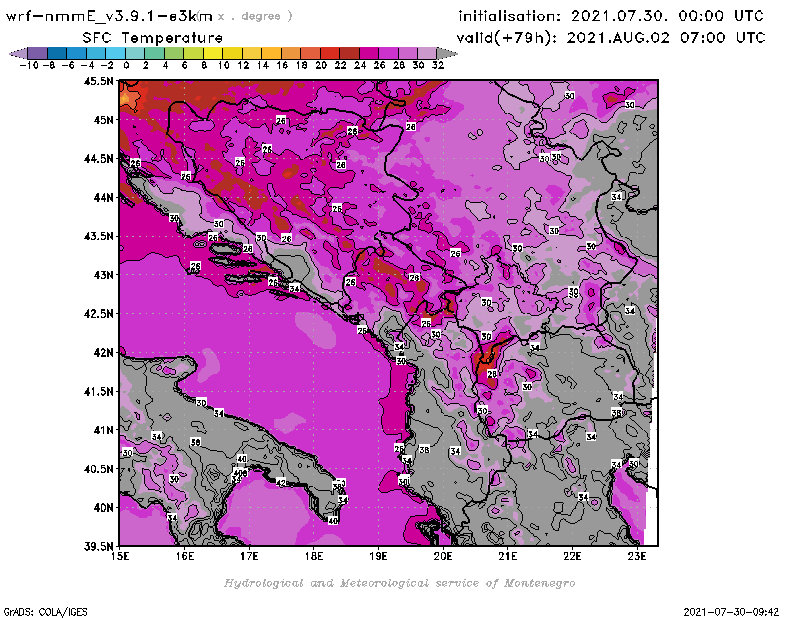Click the legend swatch between 4 and 6
Image resolution: width=800 pixels, height=618 pixels.
click(x=174, y=53)
